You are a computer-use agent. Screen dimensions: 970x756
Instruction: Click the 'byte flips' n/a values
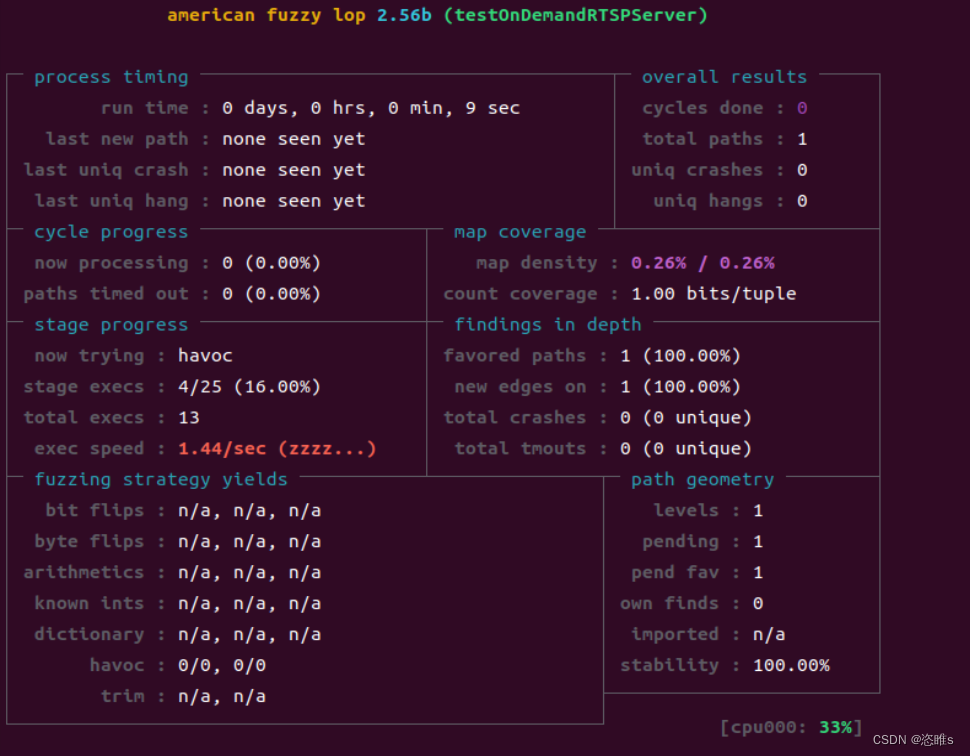[x=249, y=542]
